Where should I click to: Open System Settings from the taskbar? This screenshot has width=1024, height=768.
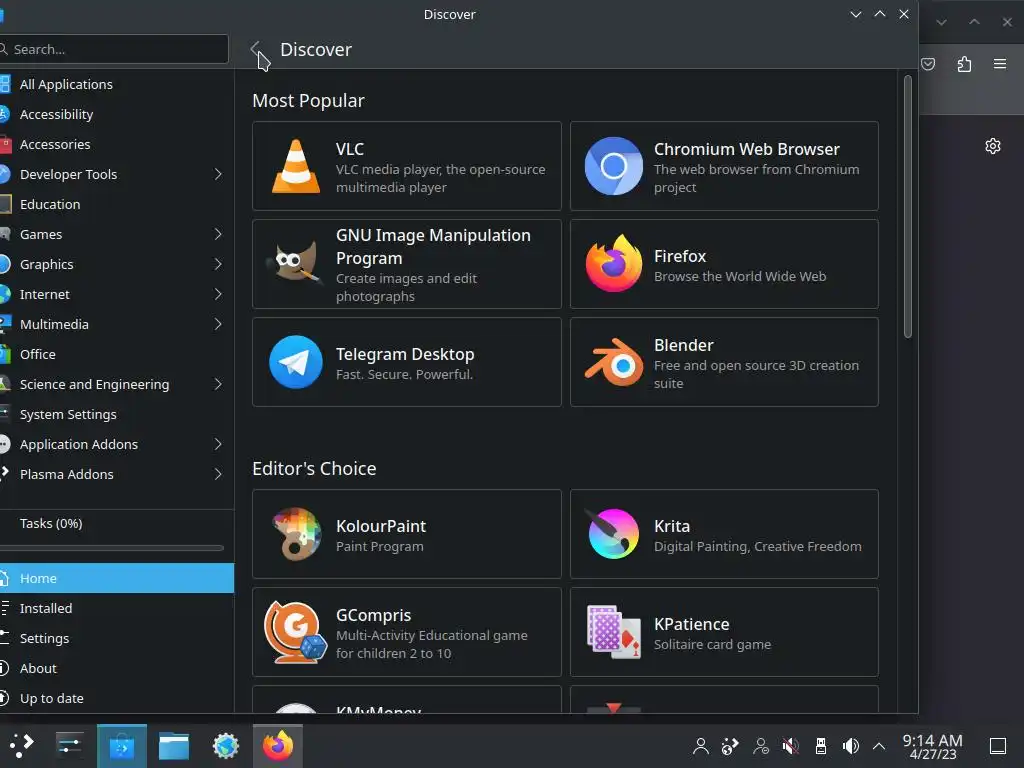(69, 746)
